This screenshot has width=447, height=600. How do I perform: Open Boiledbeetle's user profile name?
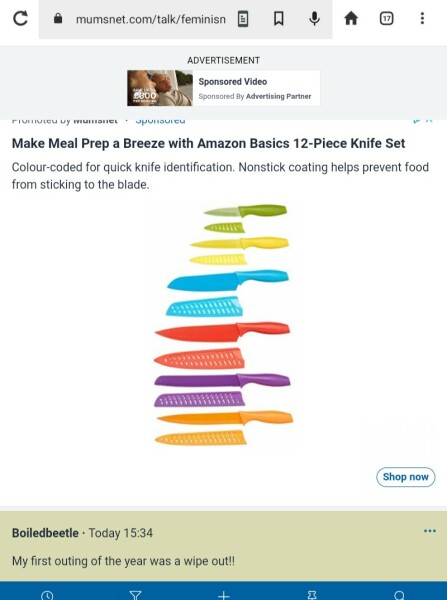tap(45, 533)
